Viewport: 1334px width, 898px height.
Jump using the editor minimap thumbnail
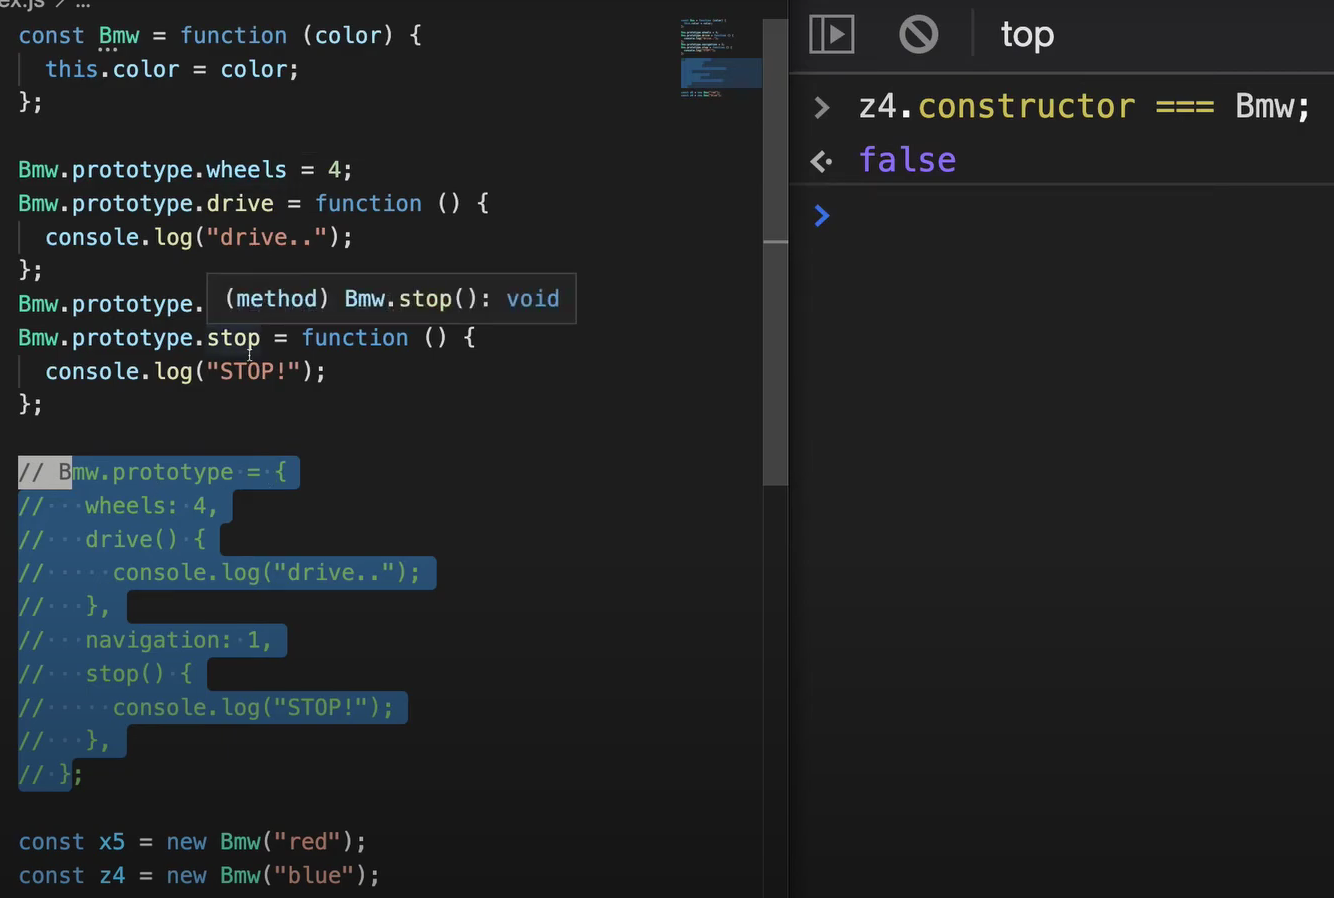(x=721, y=58)
